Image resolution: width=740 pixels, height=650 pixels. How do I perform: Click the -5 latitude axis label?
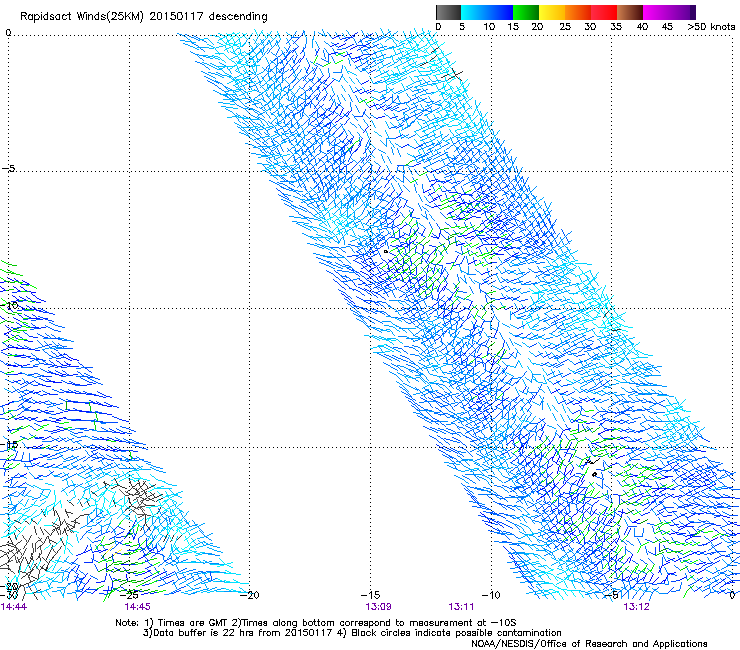pyautogui.click(x=9, y=169)
